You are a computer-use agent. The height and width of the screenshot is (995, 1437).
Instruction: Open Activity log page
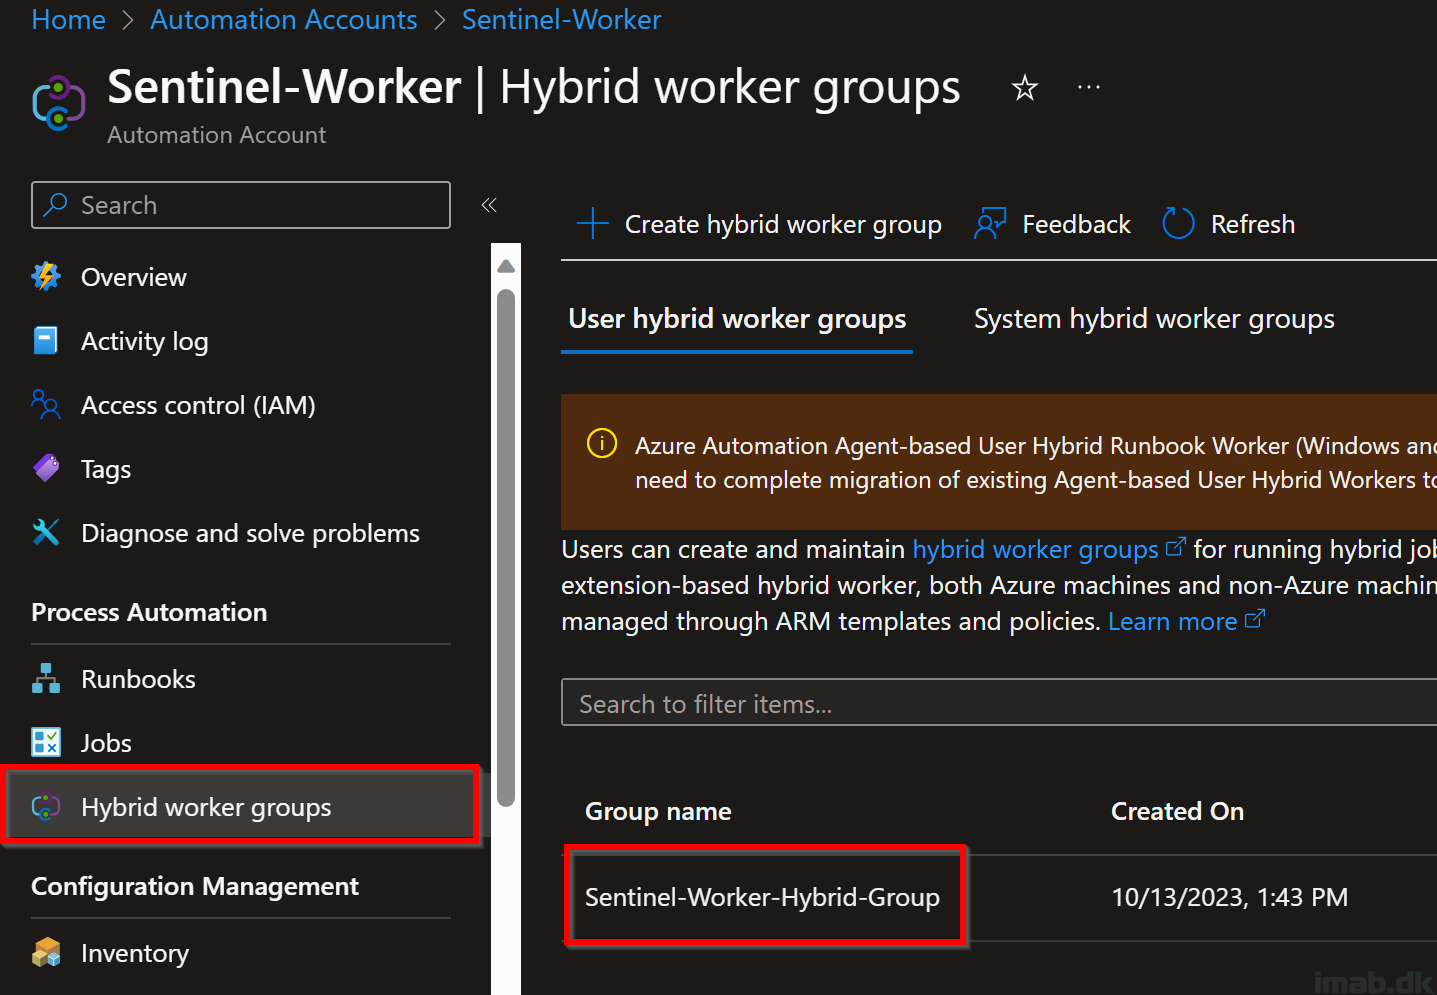click(x=144, y=341)
